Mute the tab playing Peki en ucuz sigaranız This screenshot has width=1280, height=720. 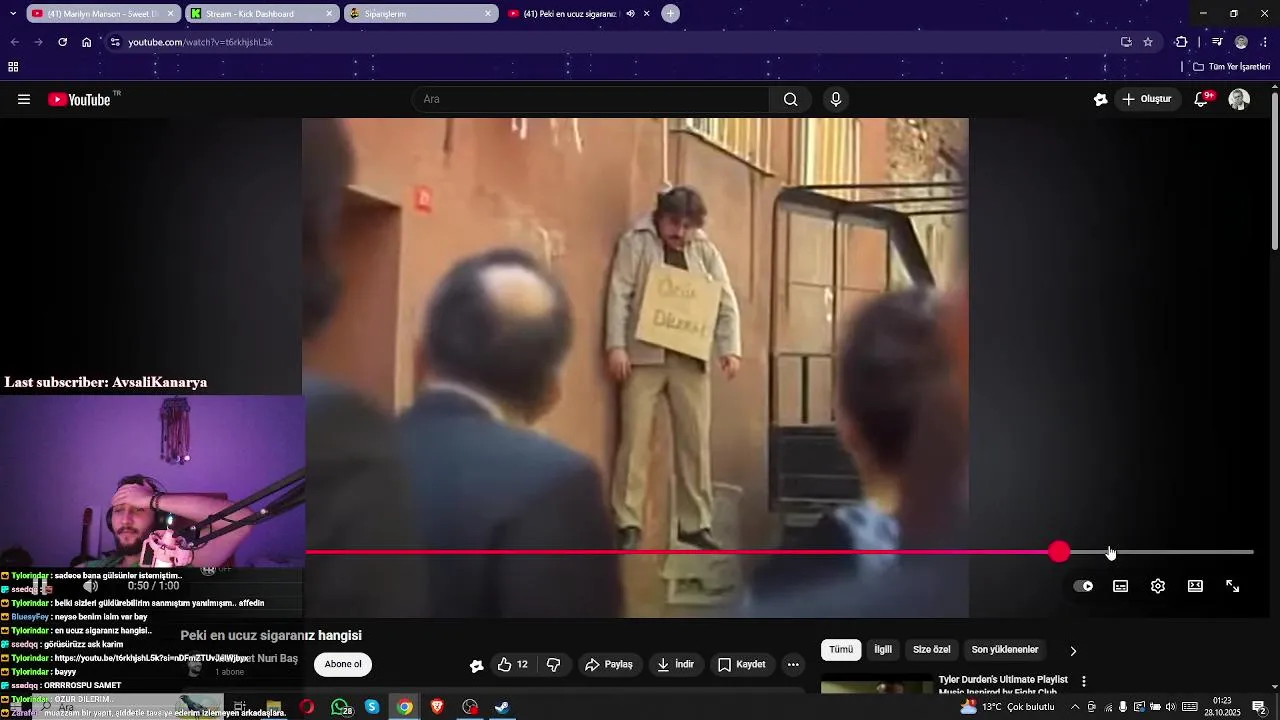[630, 14]
